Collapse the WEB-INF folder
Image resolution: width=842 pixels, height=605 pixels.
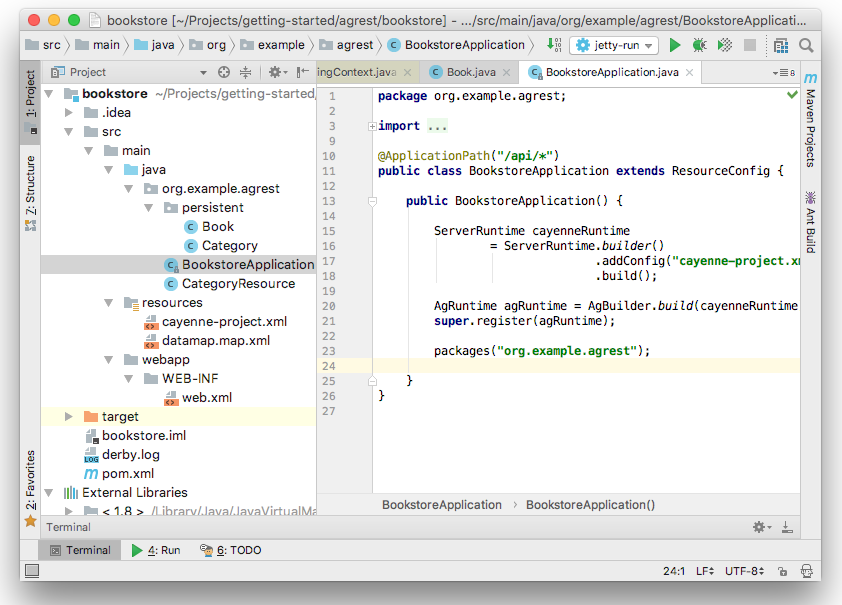click(x=129, y=379)
